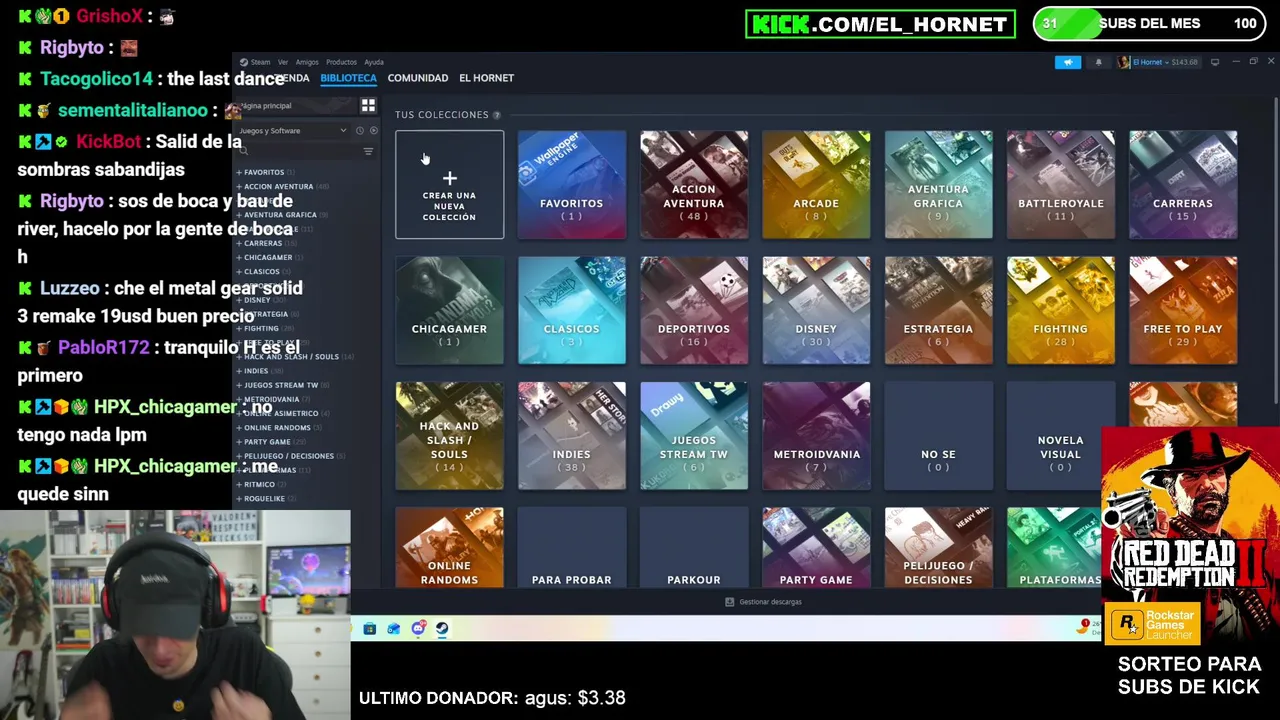Open the Juegos y Software dropdown
This screenshot has height=720, width=1280.
(x=292, y=131)
